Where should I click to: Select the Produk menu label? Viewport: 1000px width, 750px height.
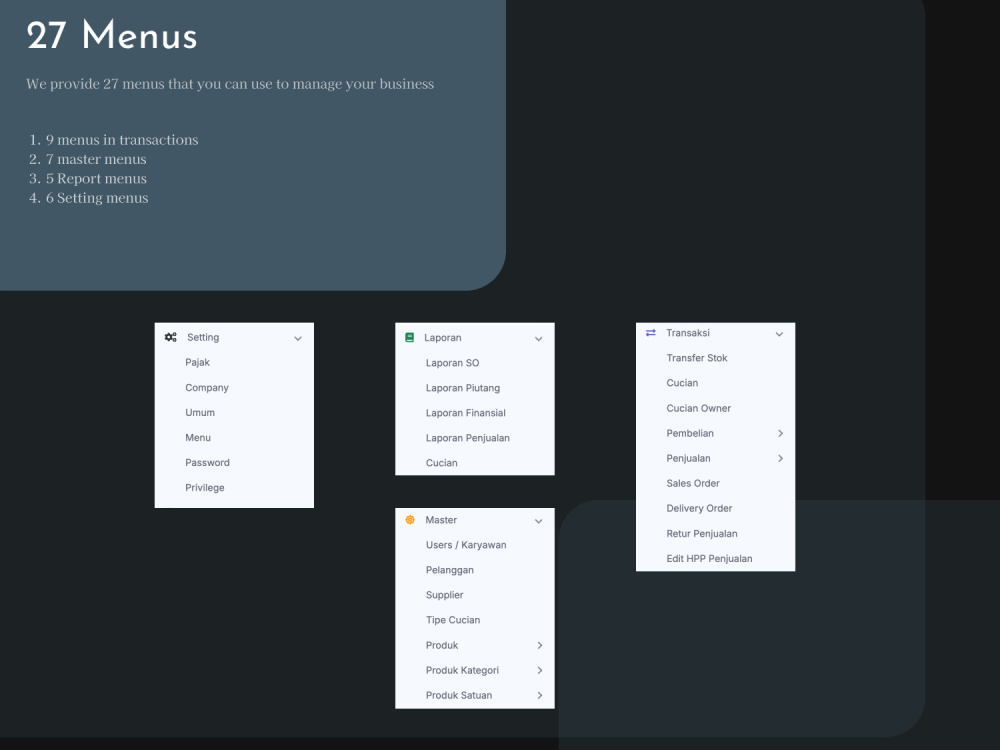pos(442,645)
